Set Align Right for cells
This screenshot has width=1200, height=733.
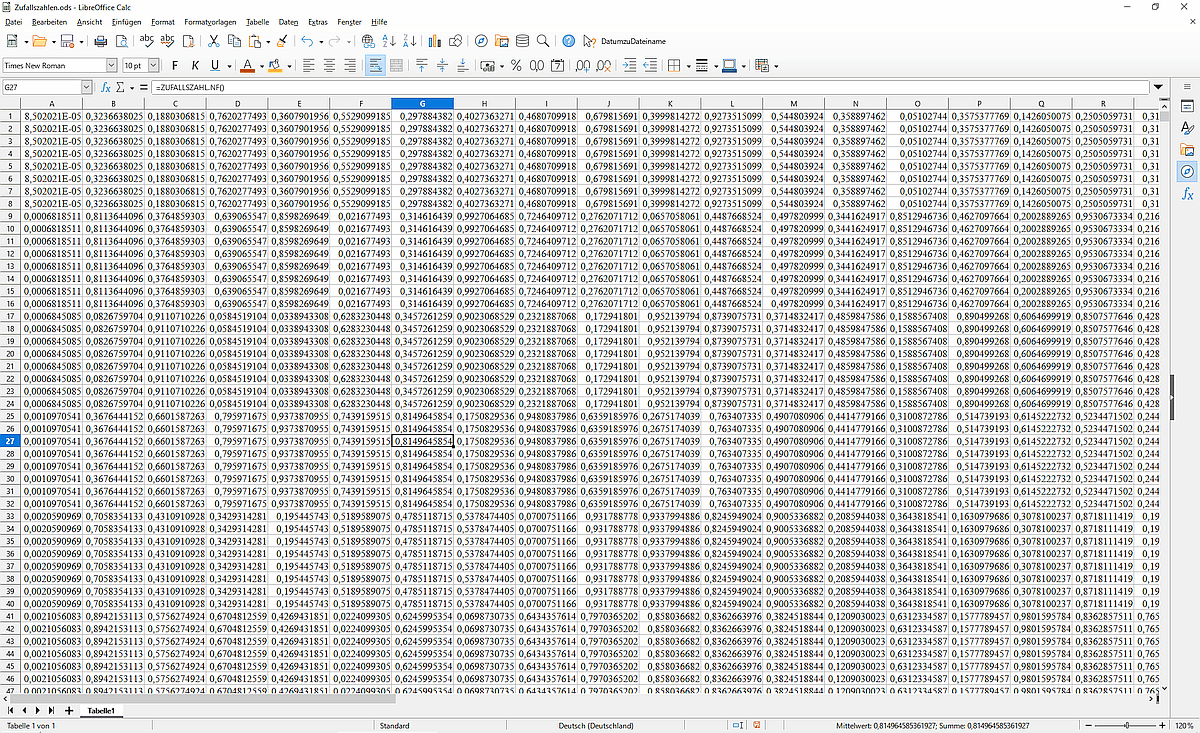(350, 65)
